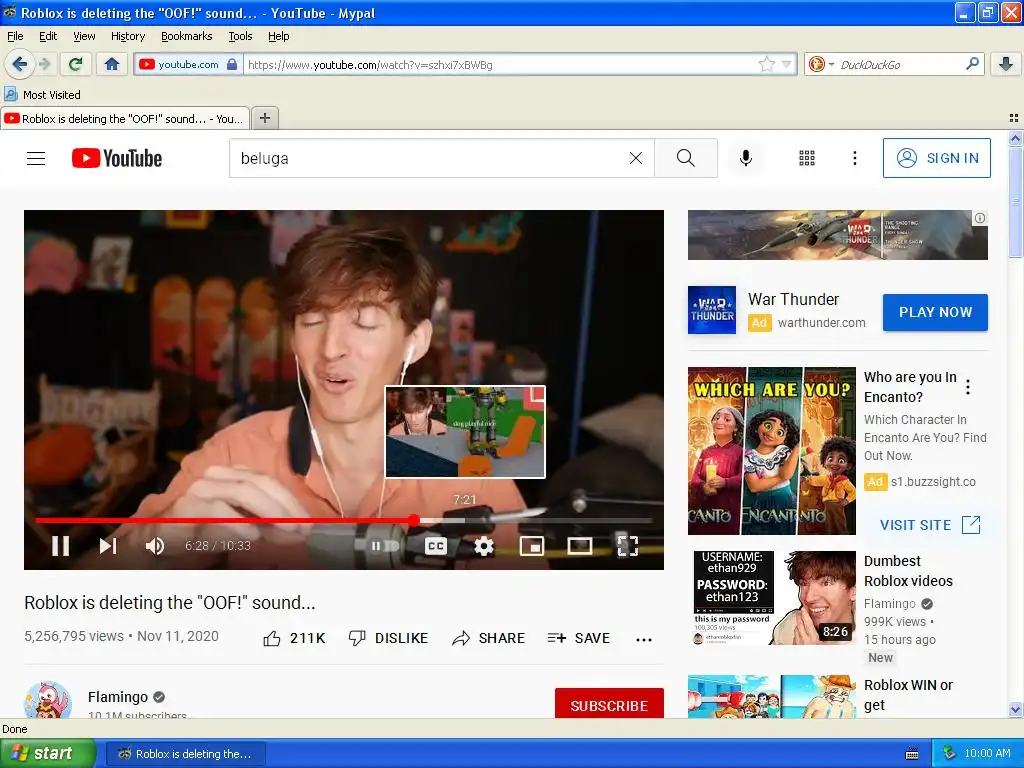Mute the video volume

tap(155, 545)
